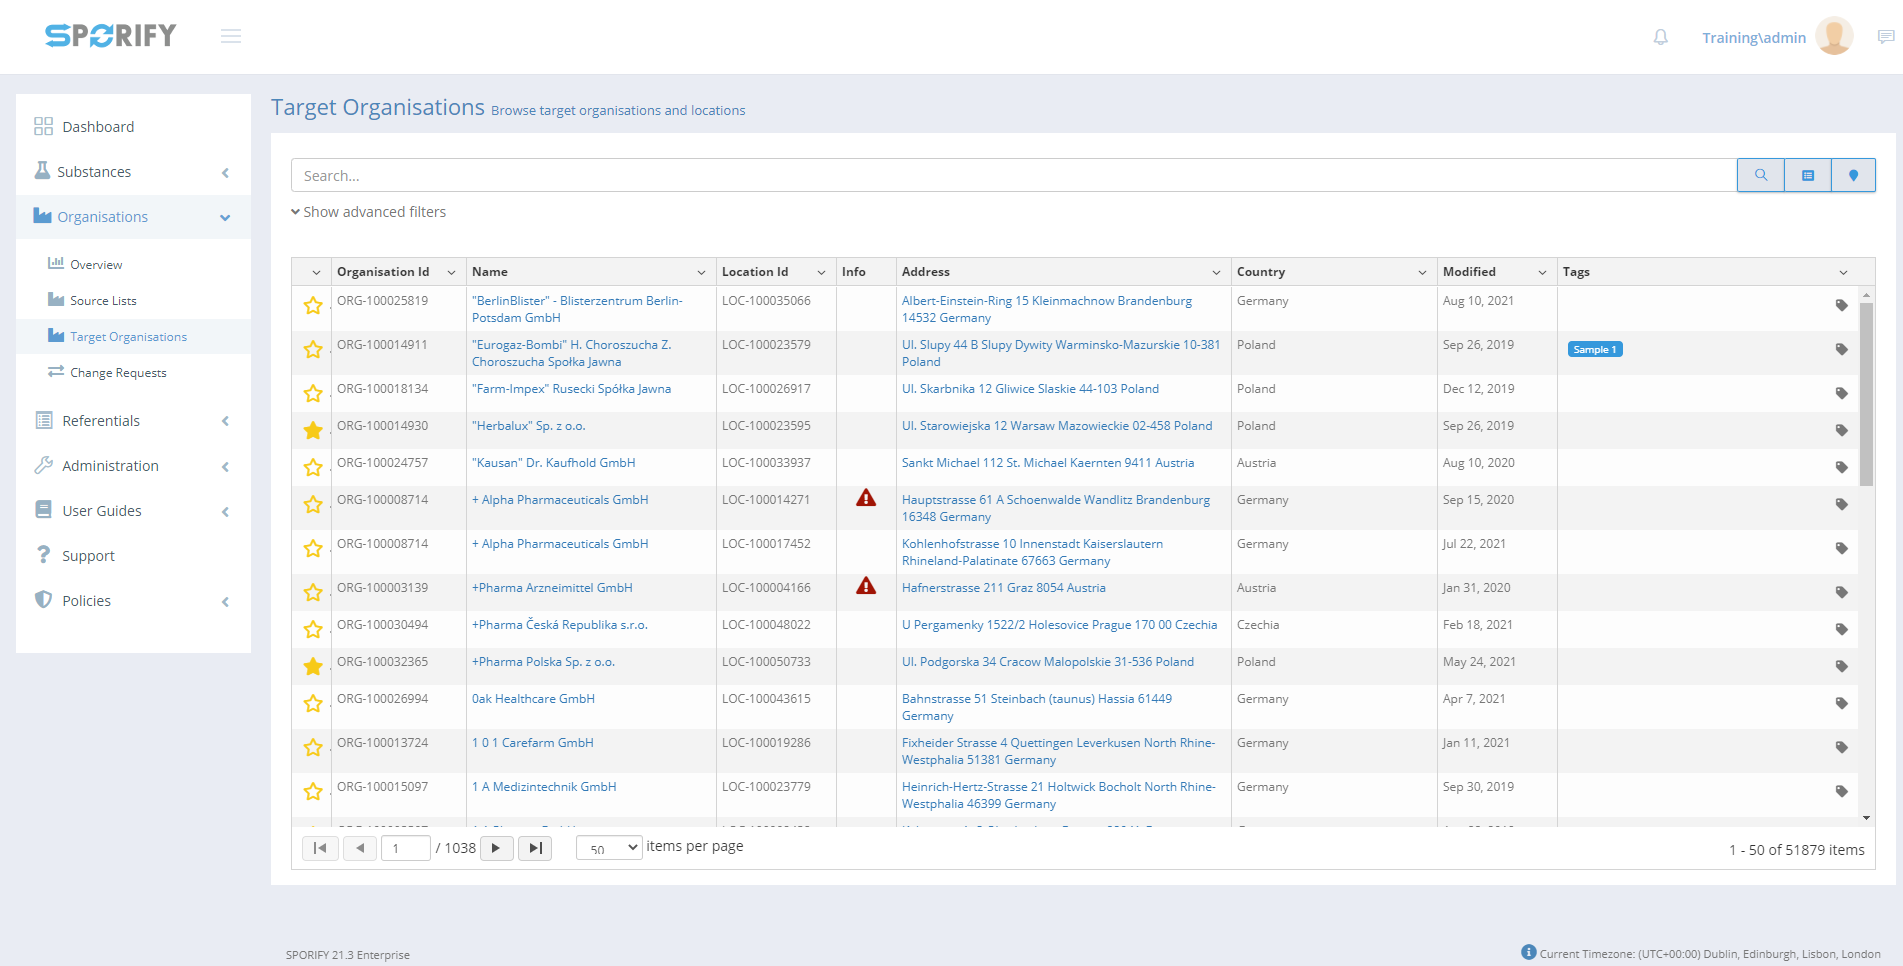
Task: Open Country column filter menu
Action: (x=1422, y=272)
